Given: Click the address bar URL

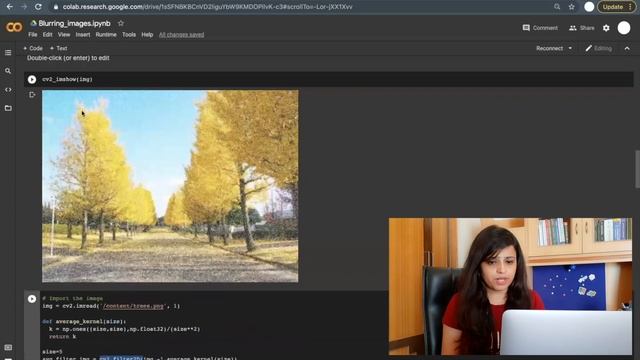Looking at the screenshot, I should [207, 7].
